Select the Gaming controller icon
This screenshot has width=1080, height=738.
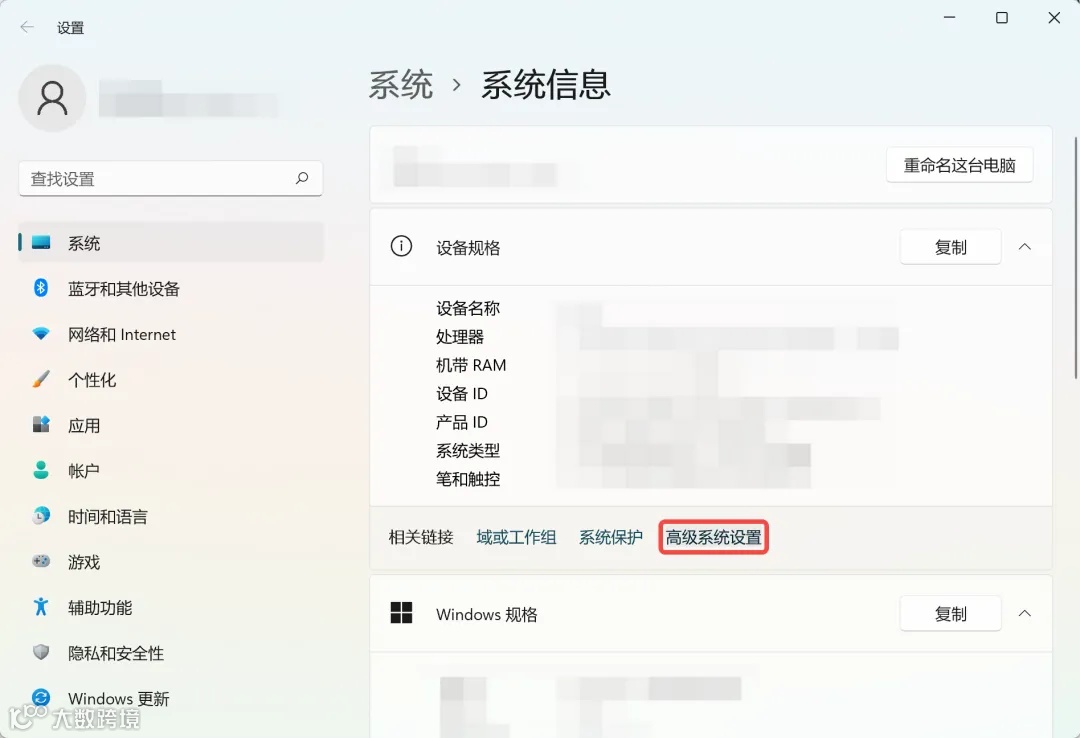pos(41,562)
